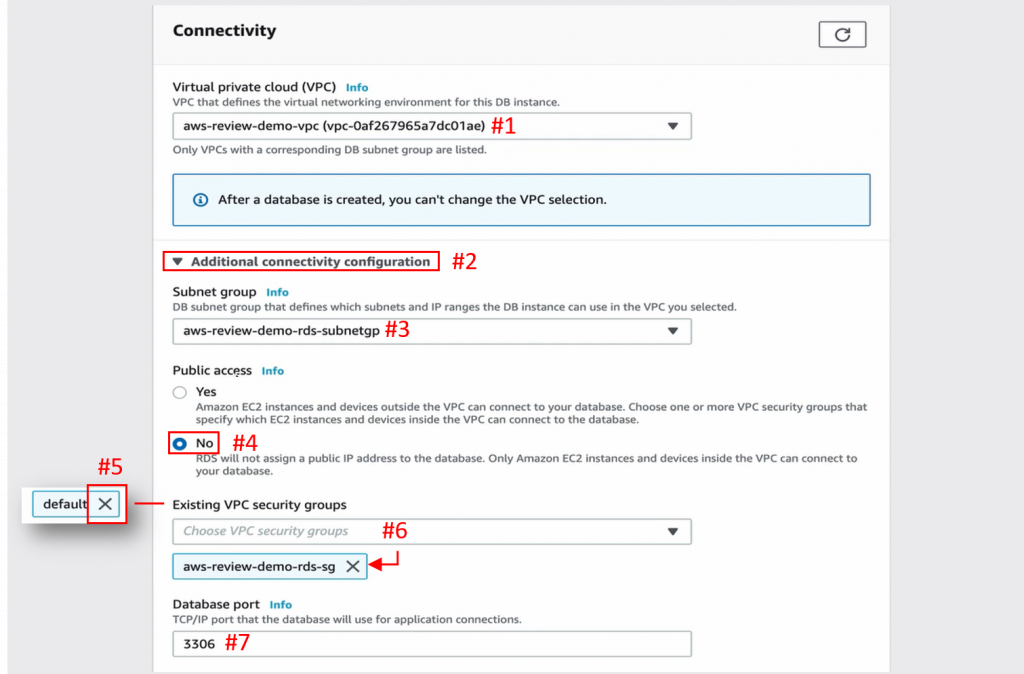Select the Yes radio for Public access

(x=180, y=393)
